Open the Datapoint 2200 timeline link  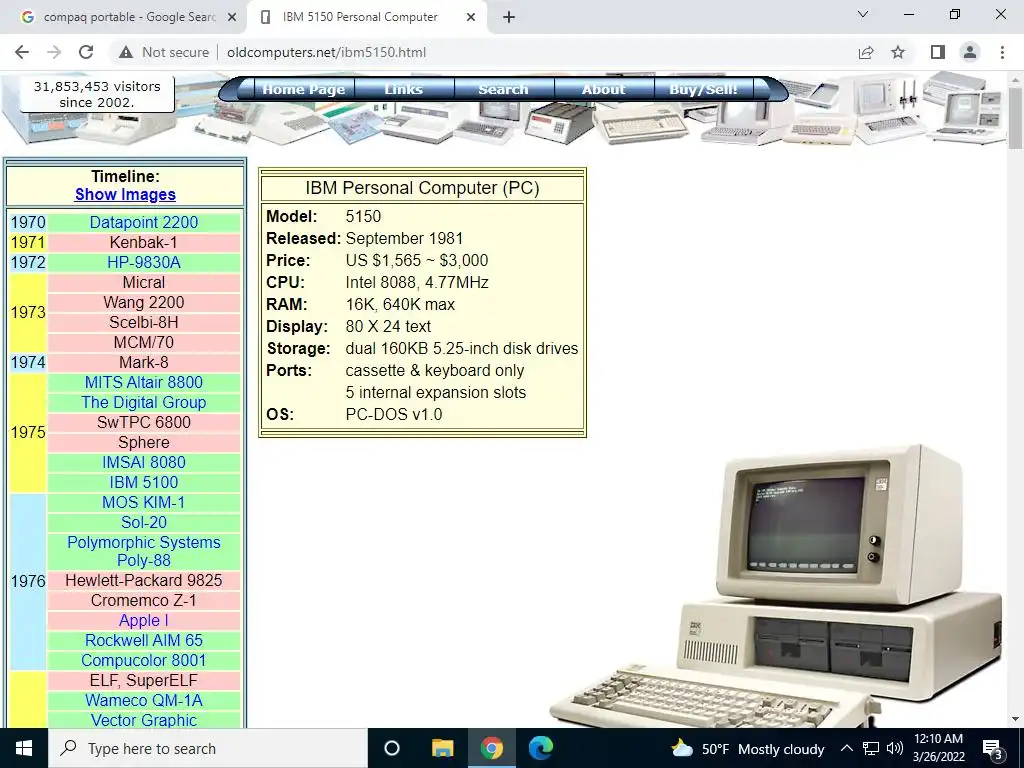(x=144, y=223)
